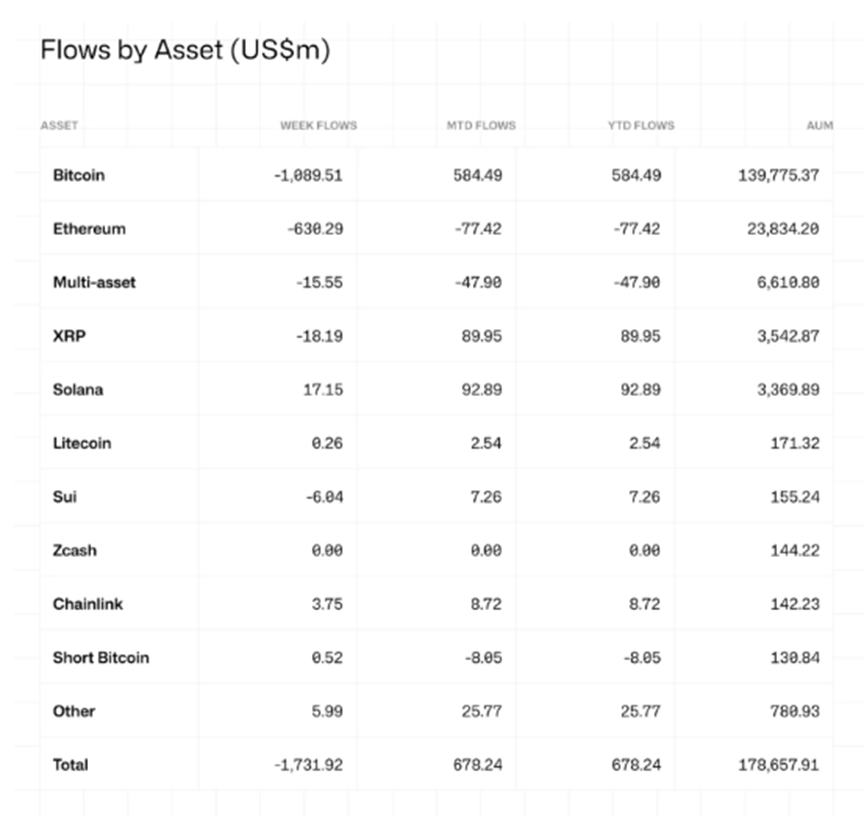Select the Multi-asset row label
Screen dimensions: 864x816
point(94,282)
